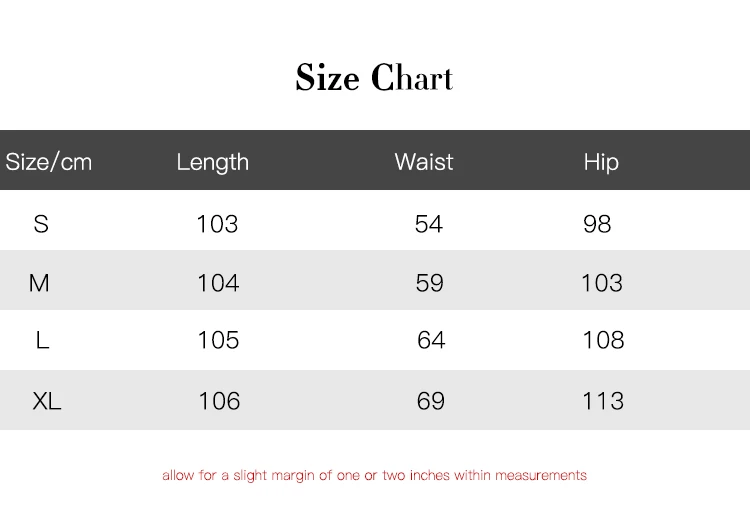Select hip value 98 for size S
The width and height of the screenshot is (750, 517).
(x=597, y=224)
